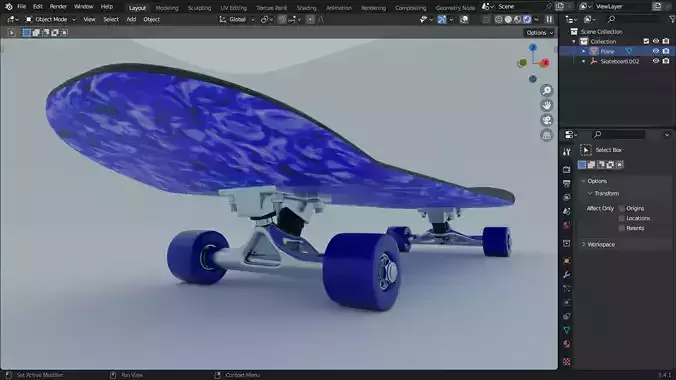Image resolution: width=676 pixels, height=380 pixels.
Task: Switch to Shading workspace tab
Action: point(306,8)
